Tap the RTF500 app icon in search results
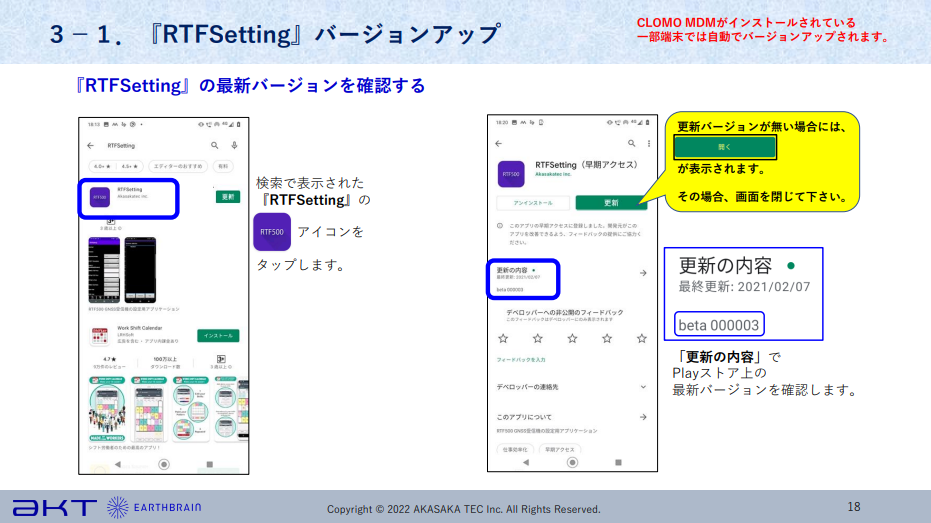The height and width of the screenshot is (523, 931). [100, 197]
